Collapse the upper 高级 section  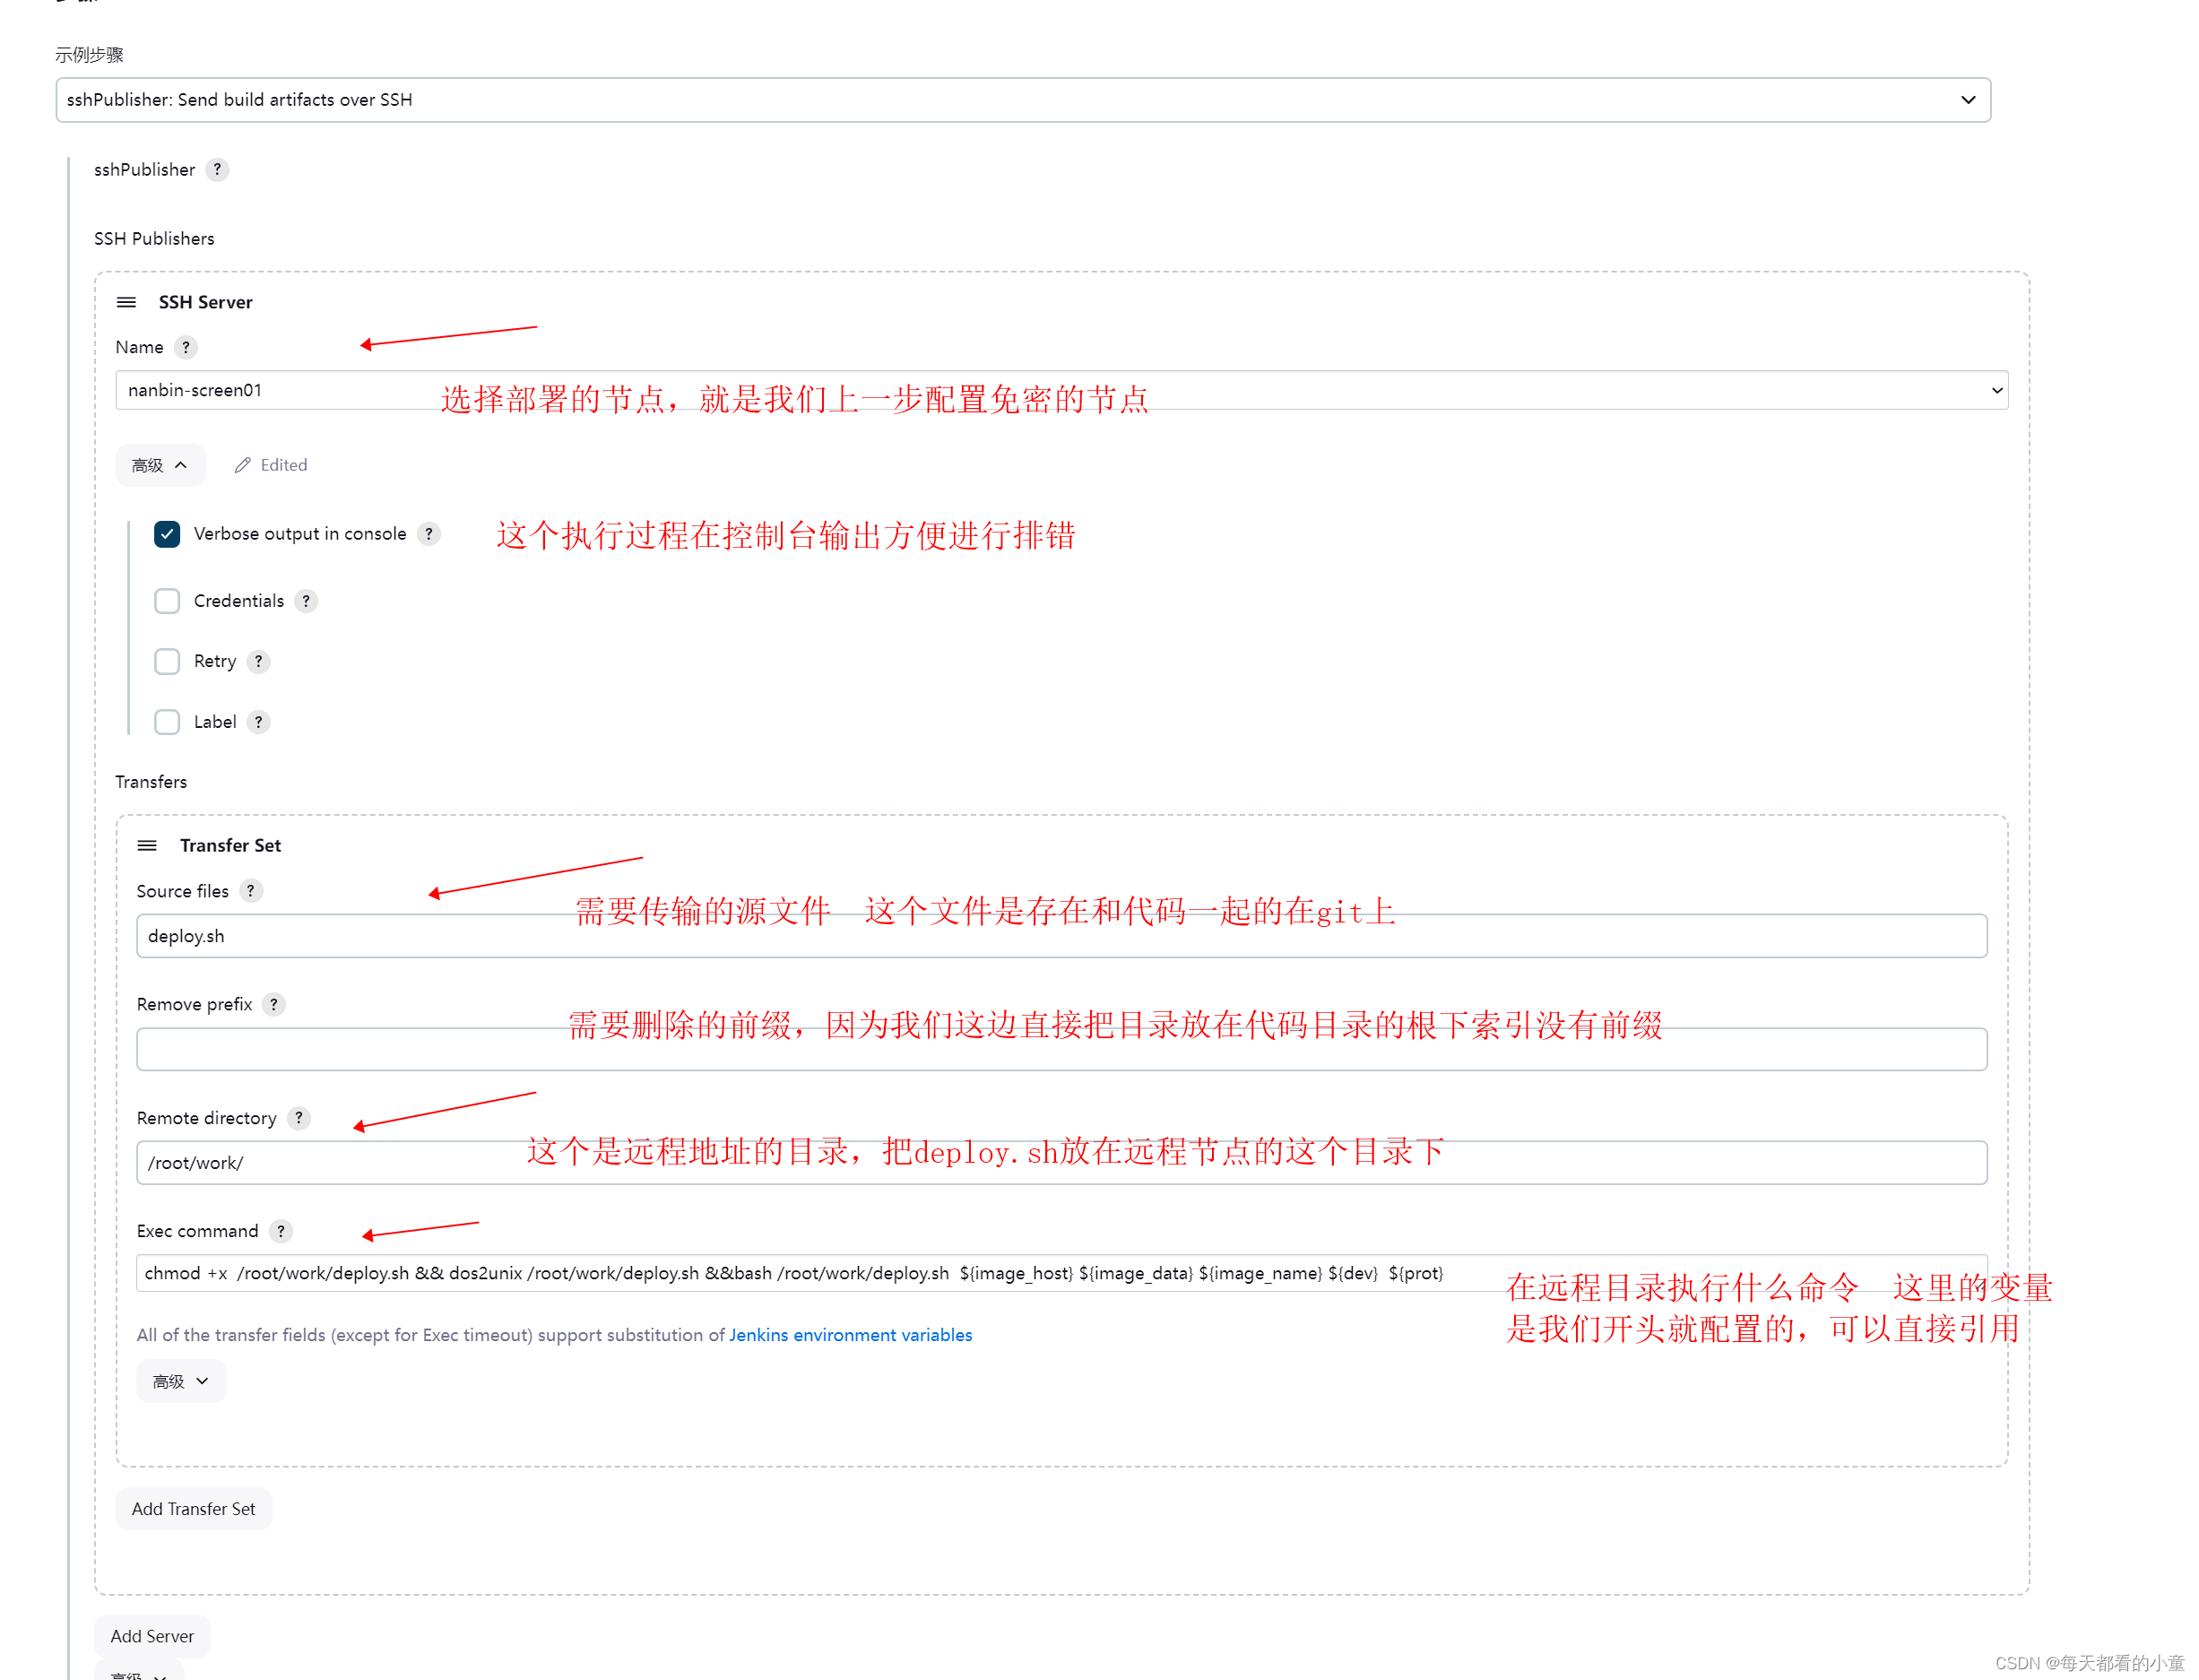160,464
